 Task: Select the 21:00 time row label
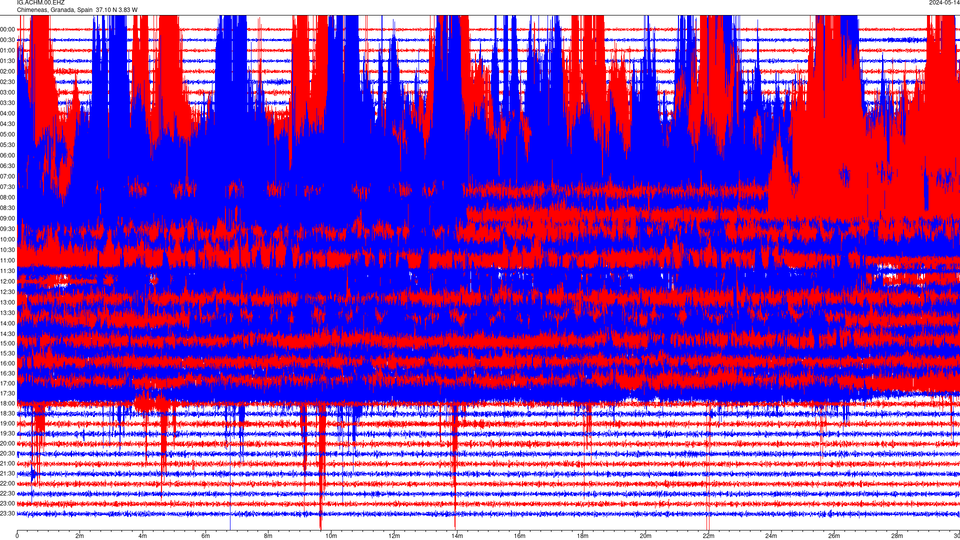[7, 463]
